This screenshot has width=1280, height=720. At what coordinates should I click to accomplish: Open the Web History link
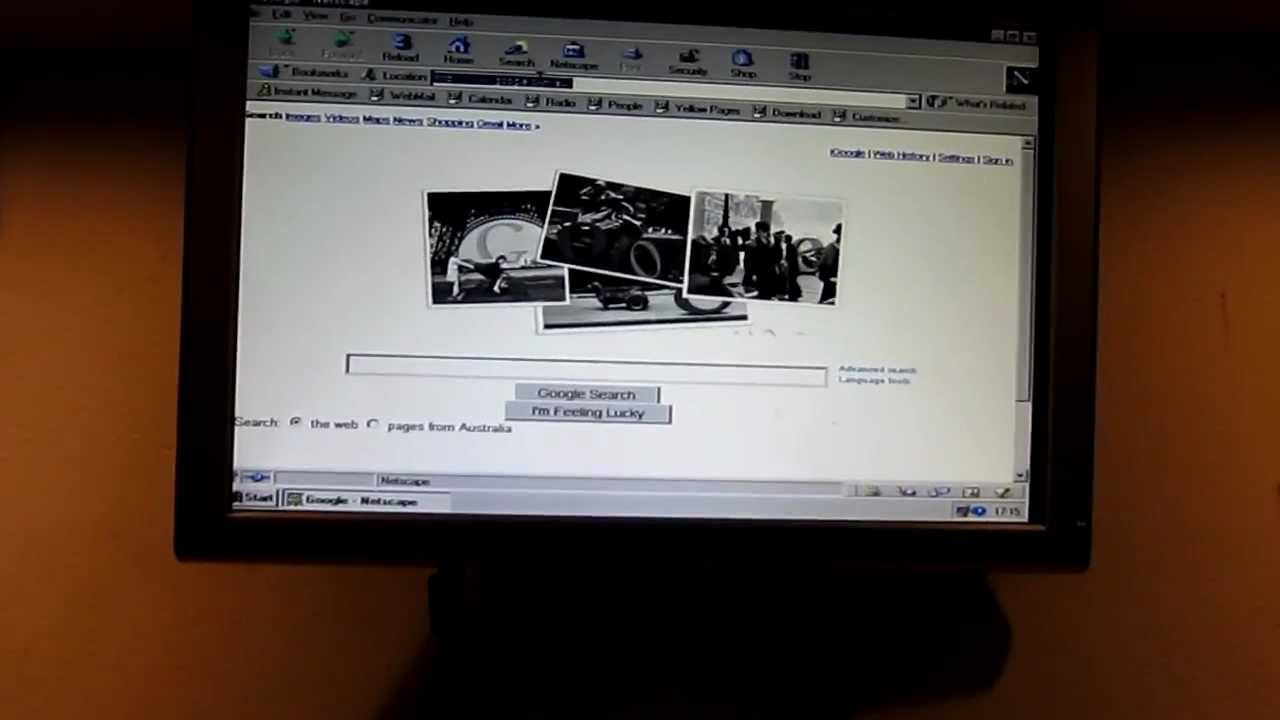901,156
